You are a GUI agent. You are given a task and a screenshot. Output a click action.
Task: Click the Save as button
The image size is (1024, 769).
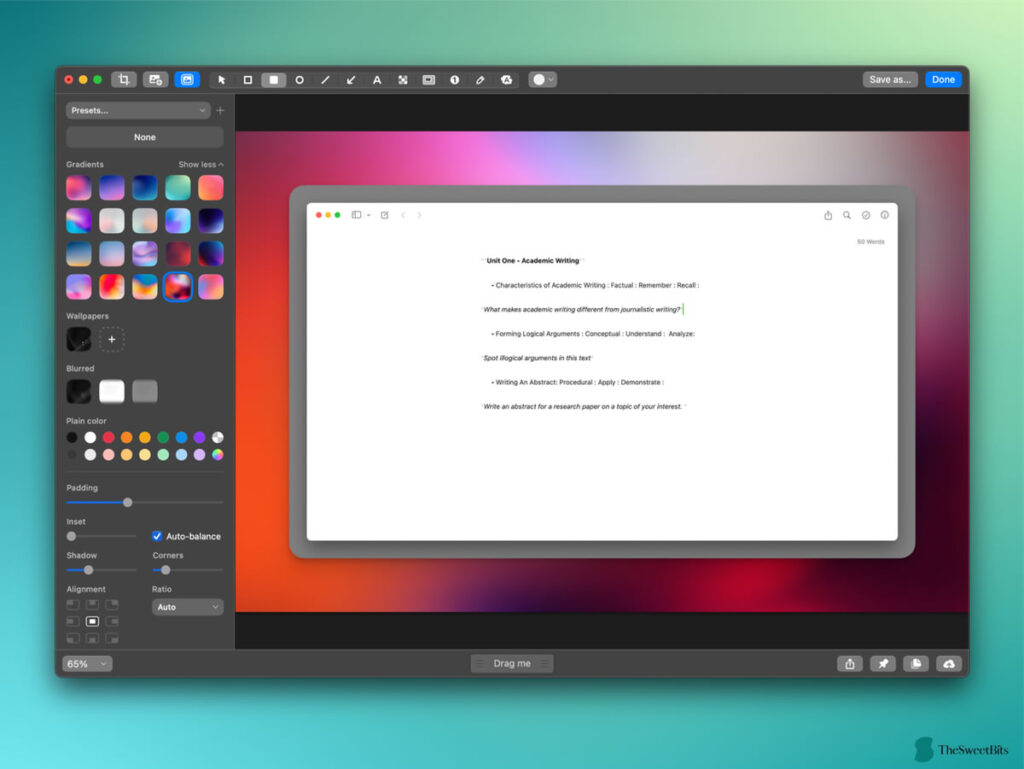click(x=889, y=79)
